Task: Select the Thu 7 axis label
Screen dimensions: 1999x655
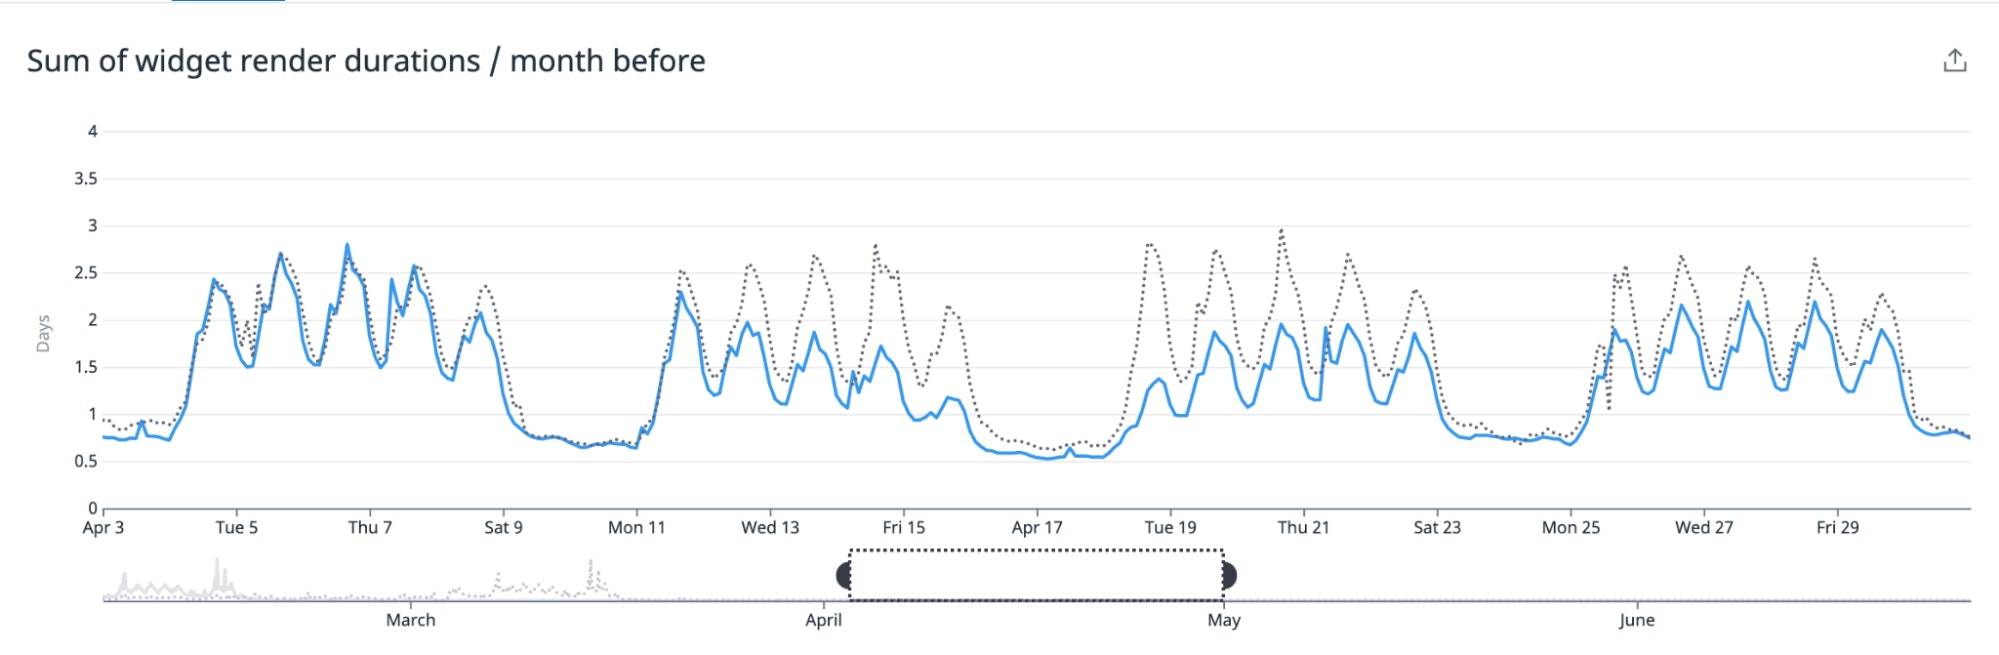Action: coord(369,526)
